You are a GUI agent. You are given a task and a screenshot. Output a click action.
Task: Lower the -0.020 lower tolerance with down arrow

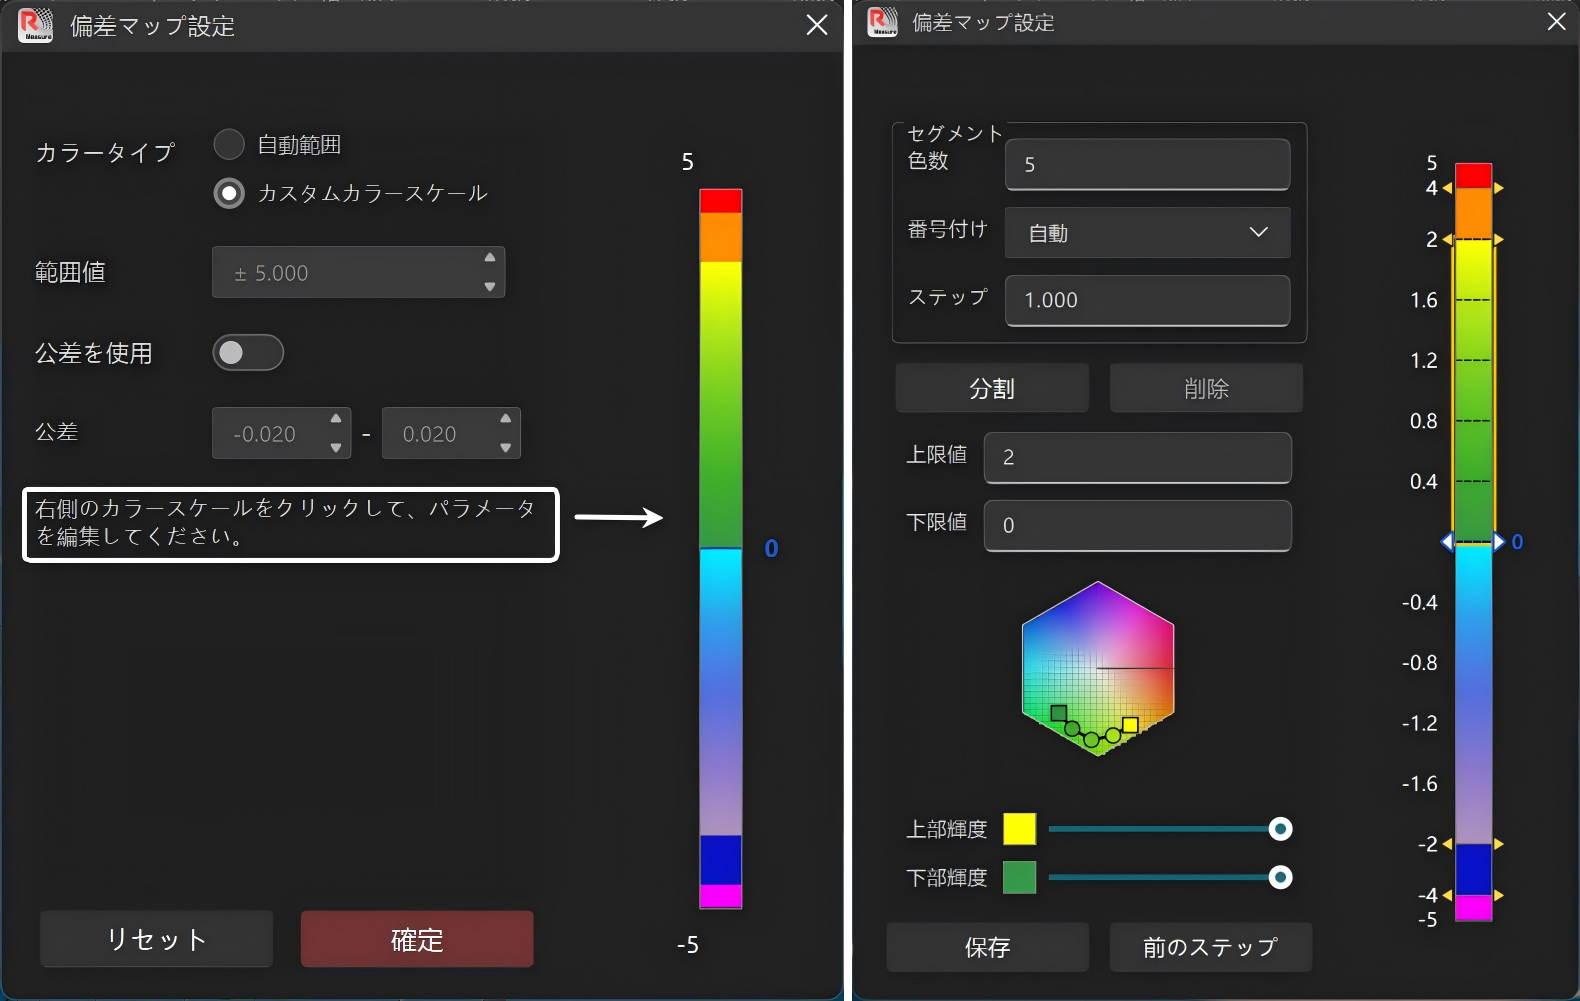point(336,447)
